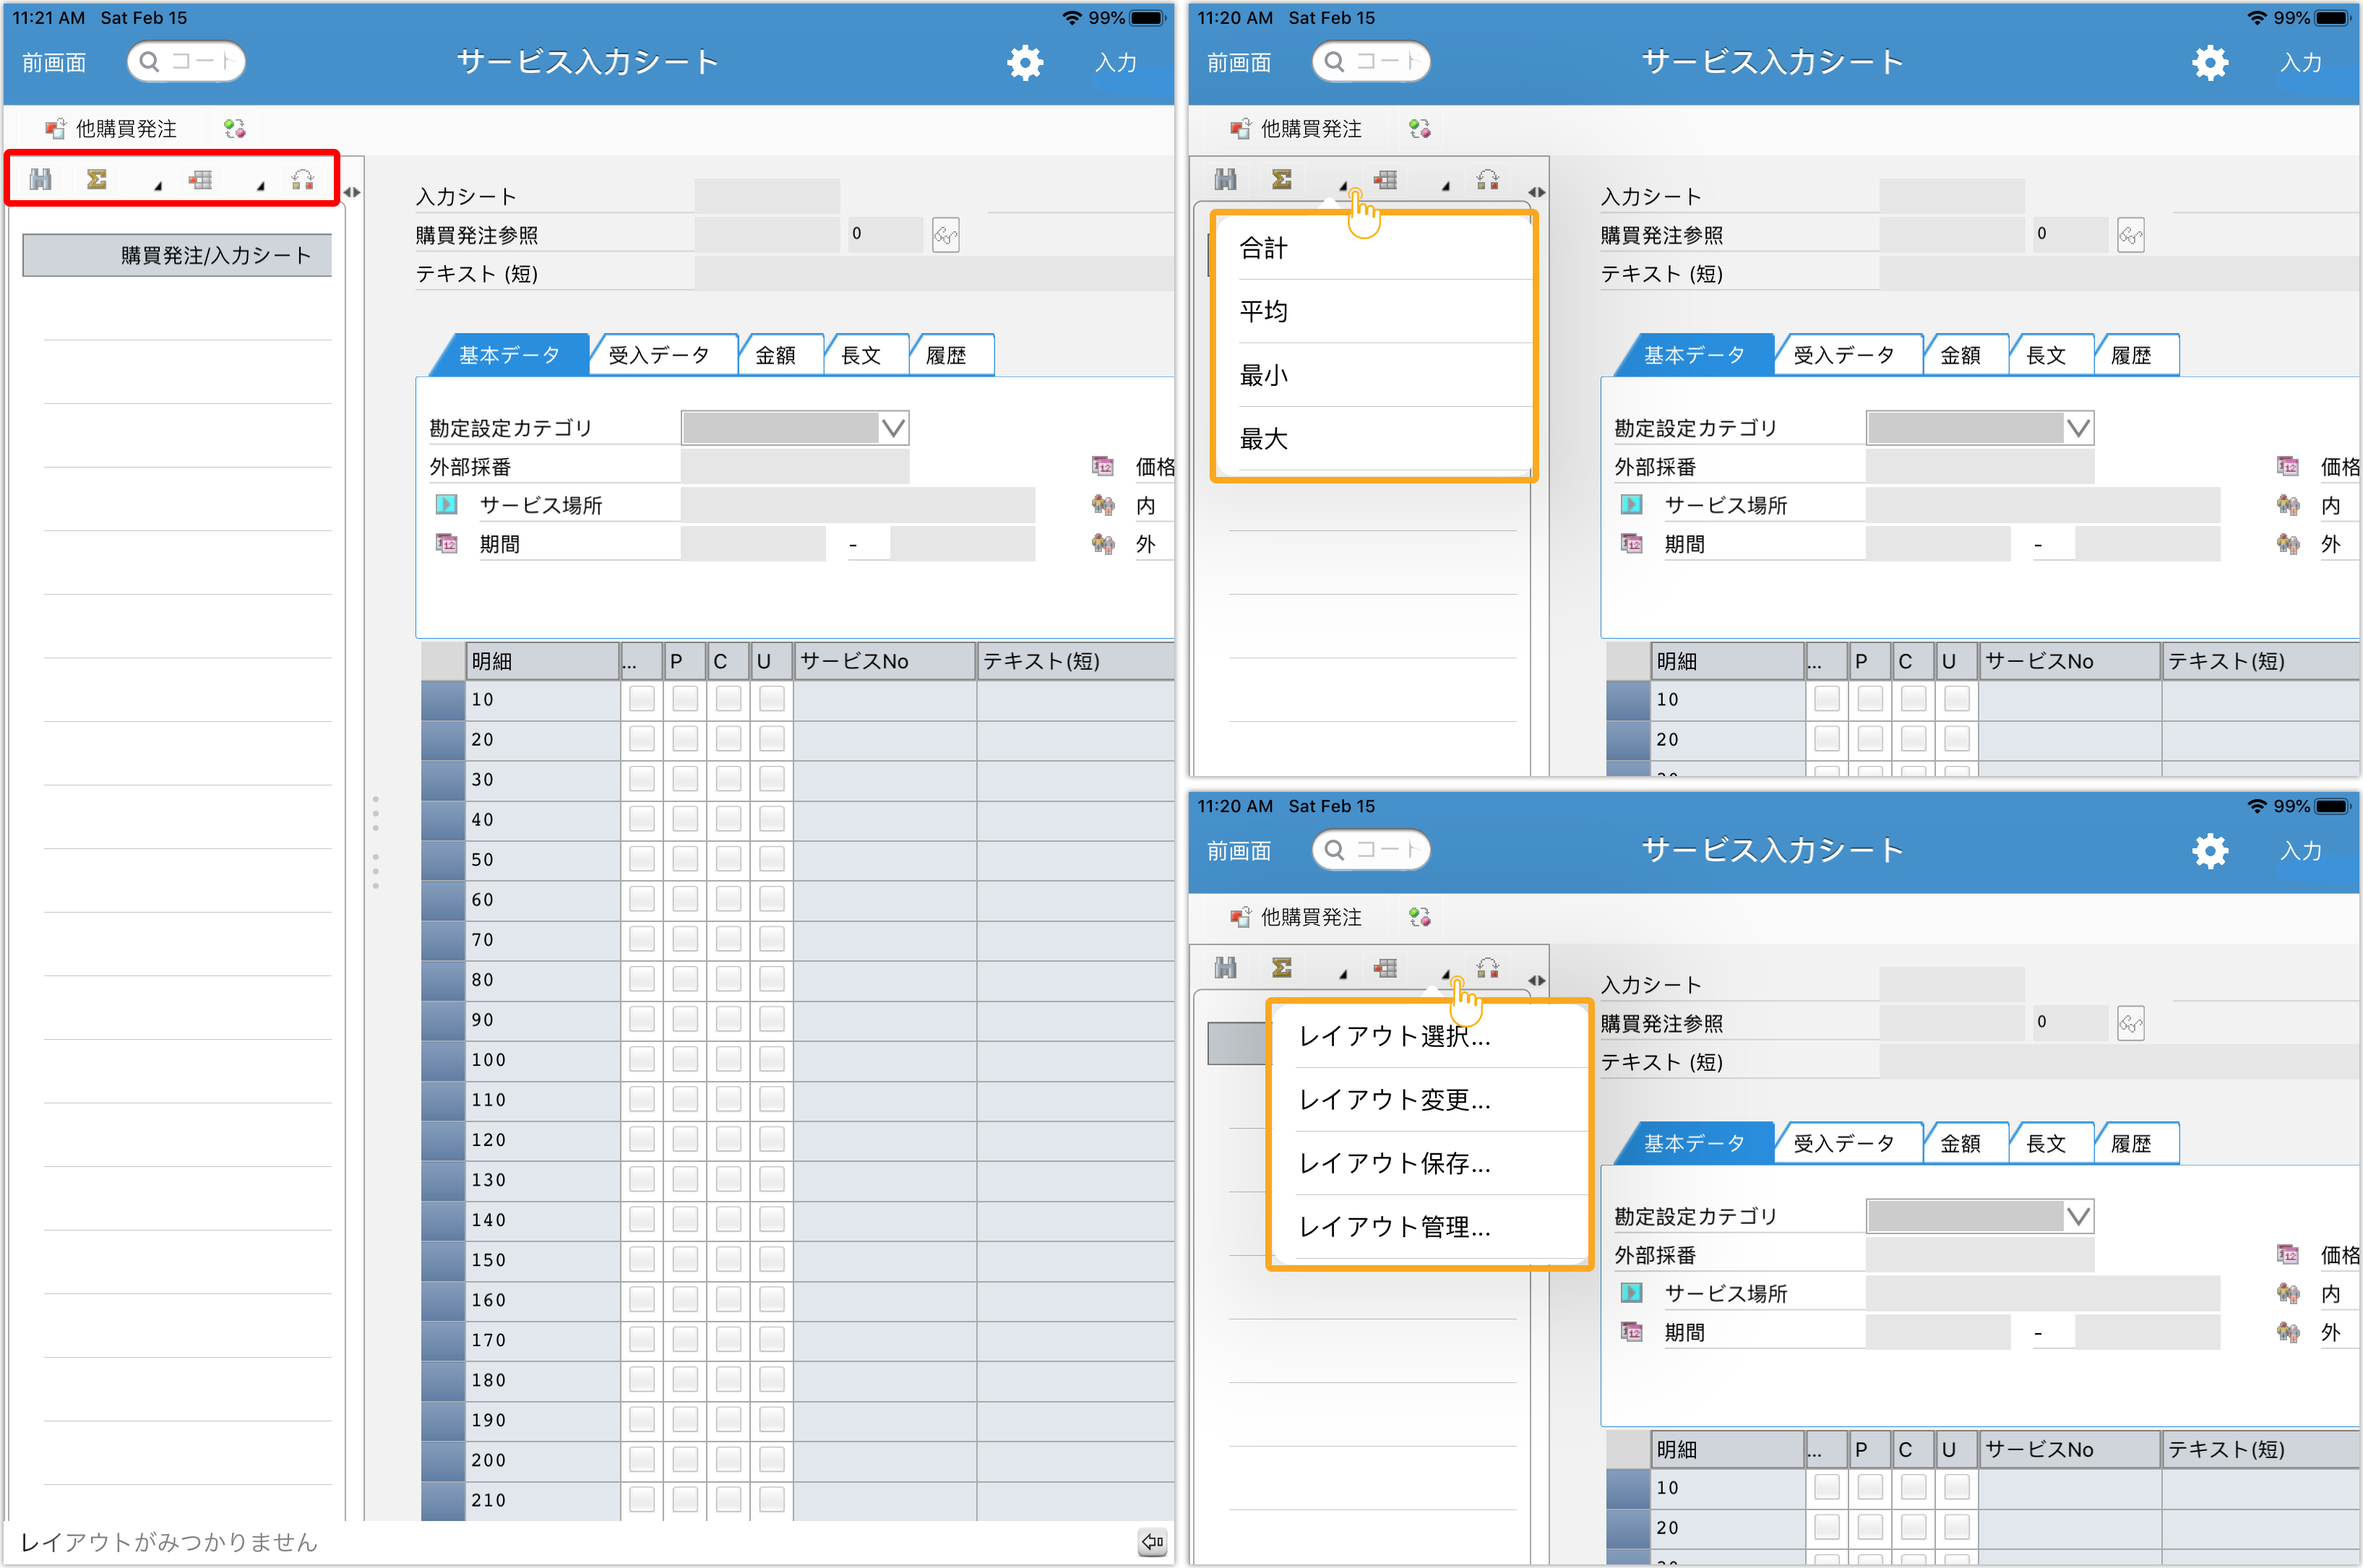
Task: Click the glasses display icon beside 購買発注参照 in left screenshot
Action: point(945,236)
